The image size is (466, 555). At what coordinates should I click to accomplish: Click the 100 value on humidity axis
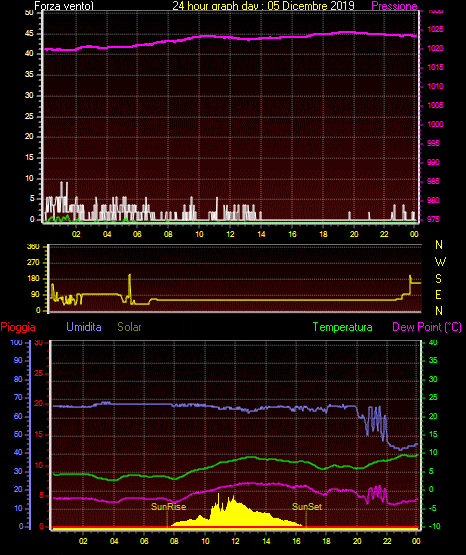click(16, 342)
